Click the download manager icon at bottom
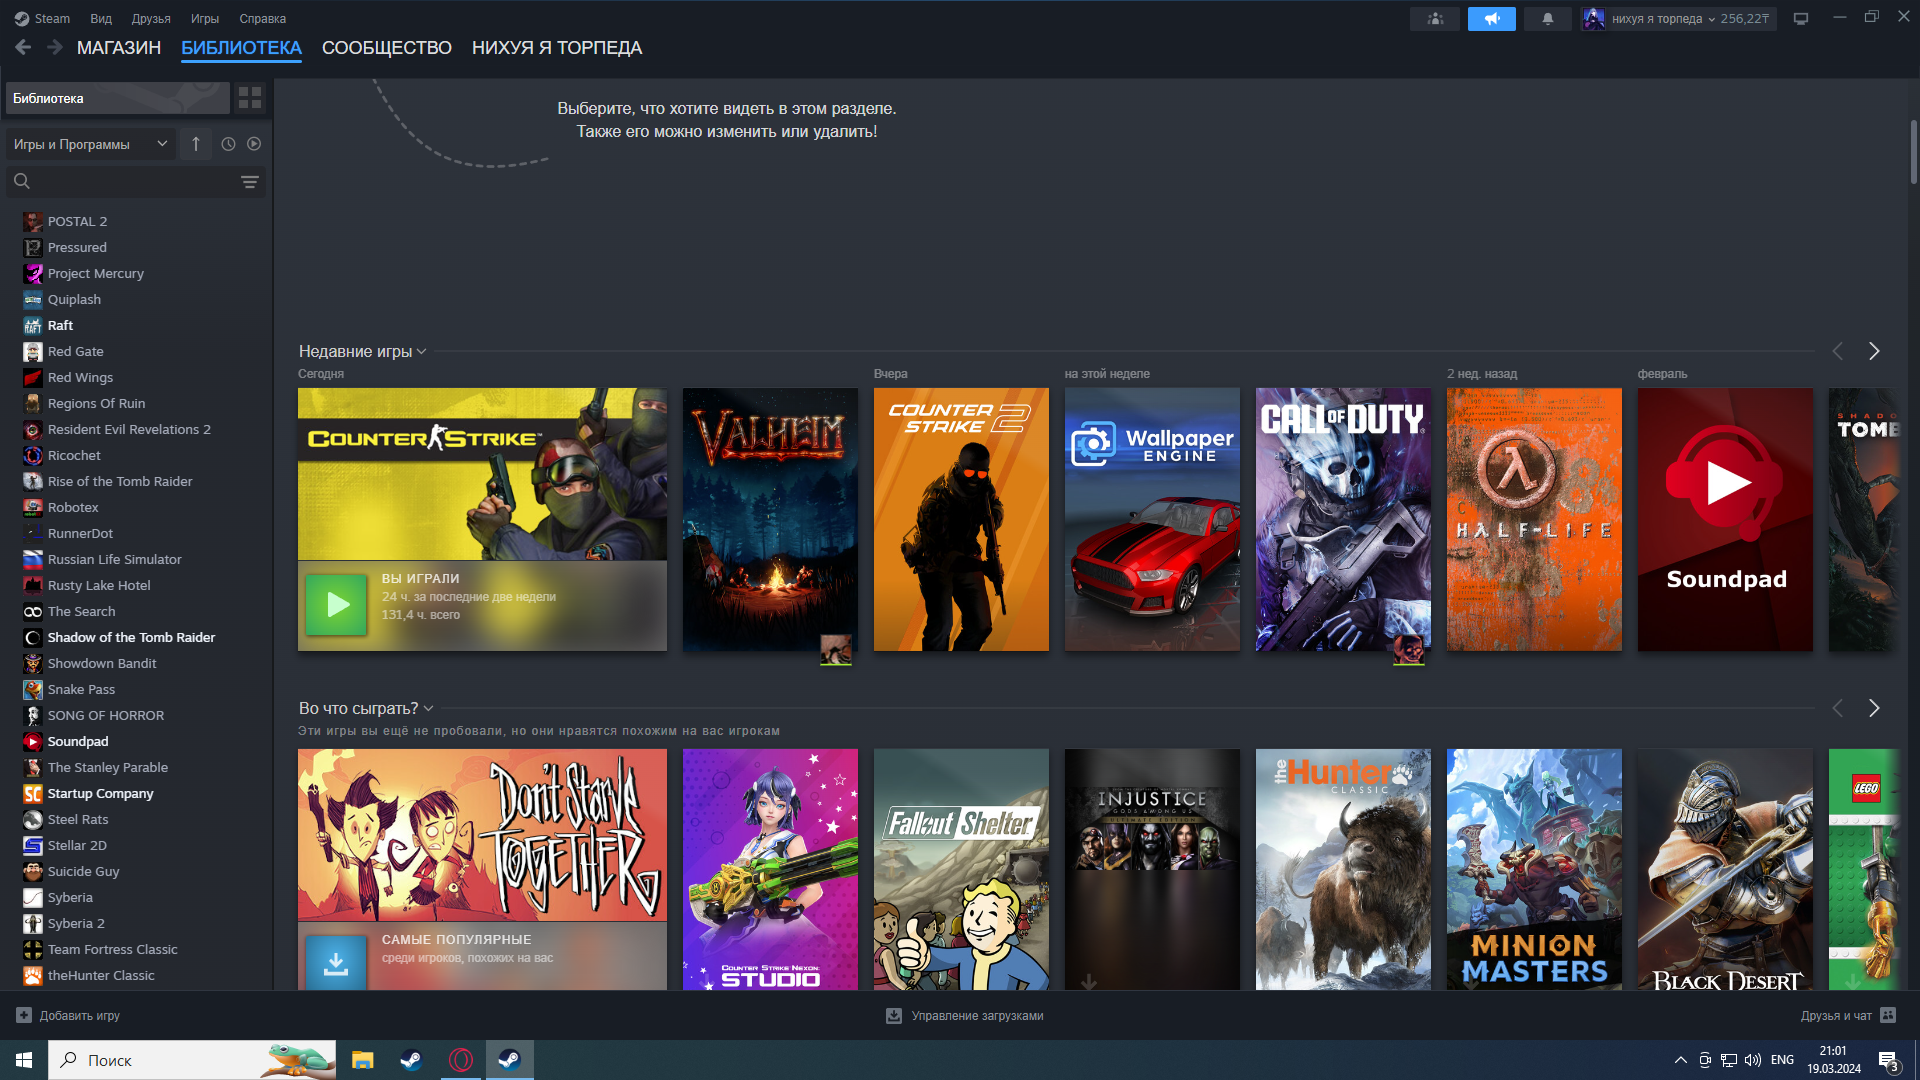This screenshot has width=1920, height=1080. pyautogui.click(x=894, y=1016)
